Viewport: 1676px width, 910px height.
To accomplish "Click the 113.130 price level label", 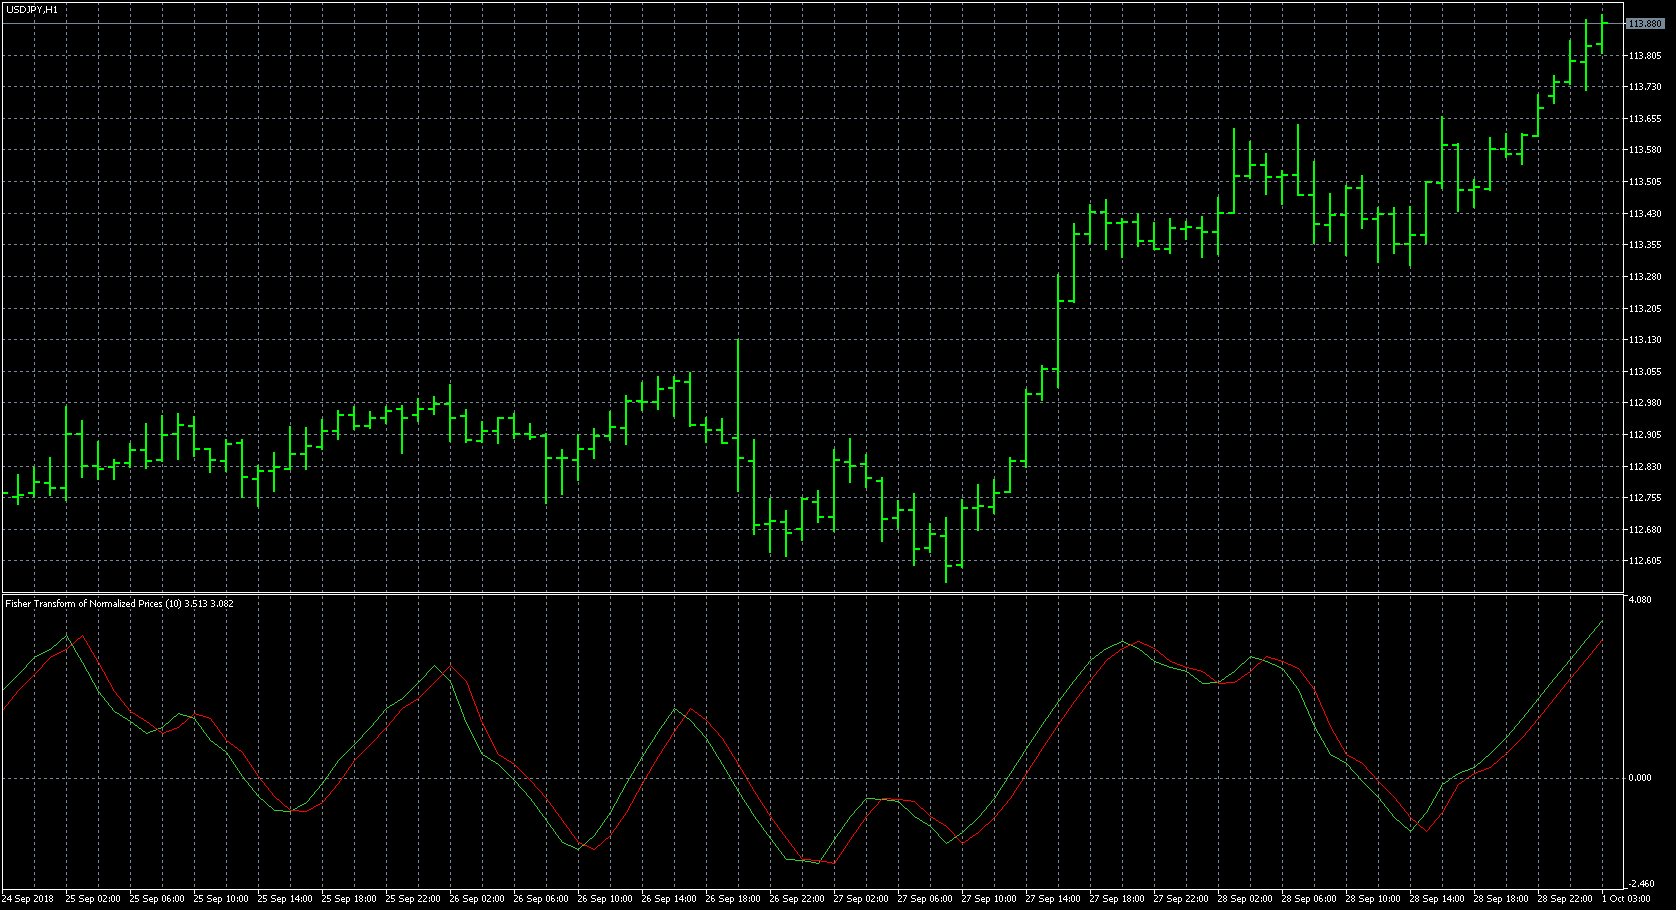I will tap(1646, 340).
